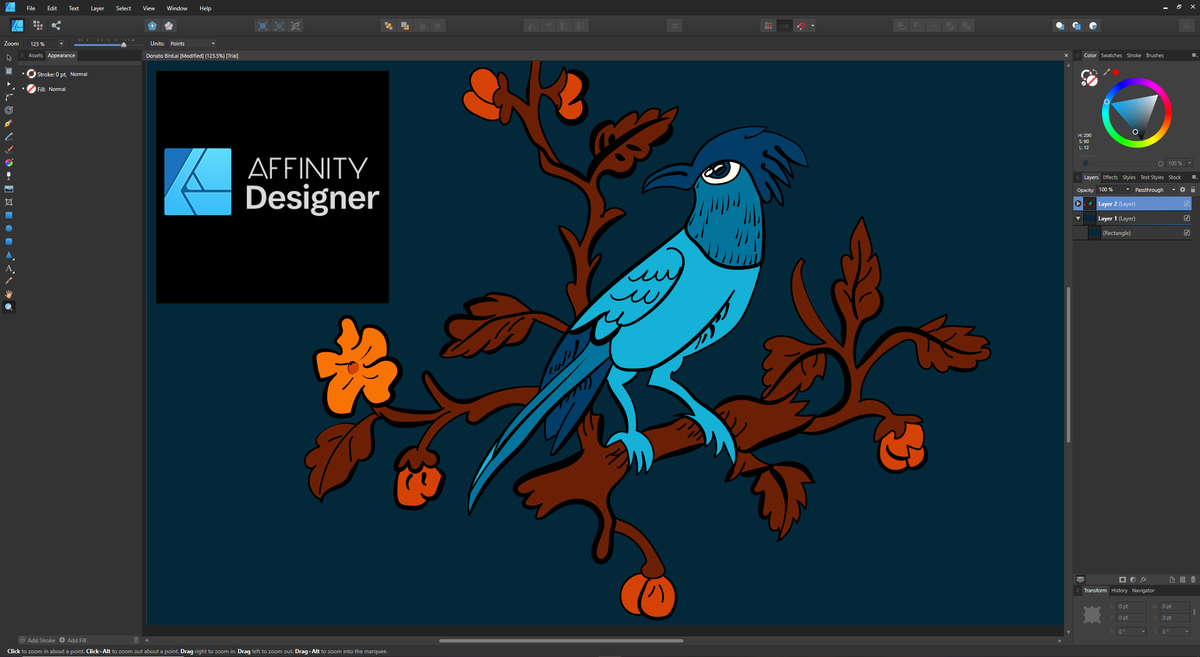Pick the Rectangle shape tool
The height and width of the screenshot is (657, 1200).
tap(9, 216)
